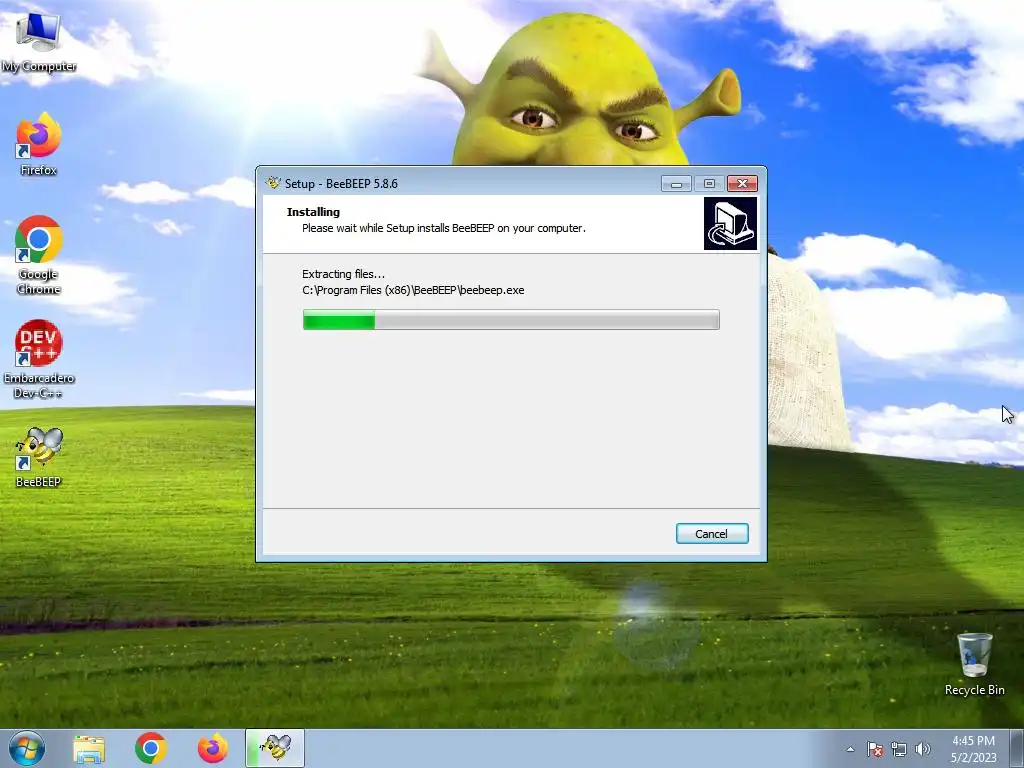Select the My Computer desktop icon
The height and width of the screenshot is (768, 1024).
coord(39,41)
